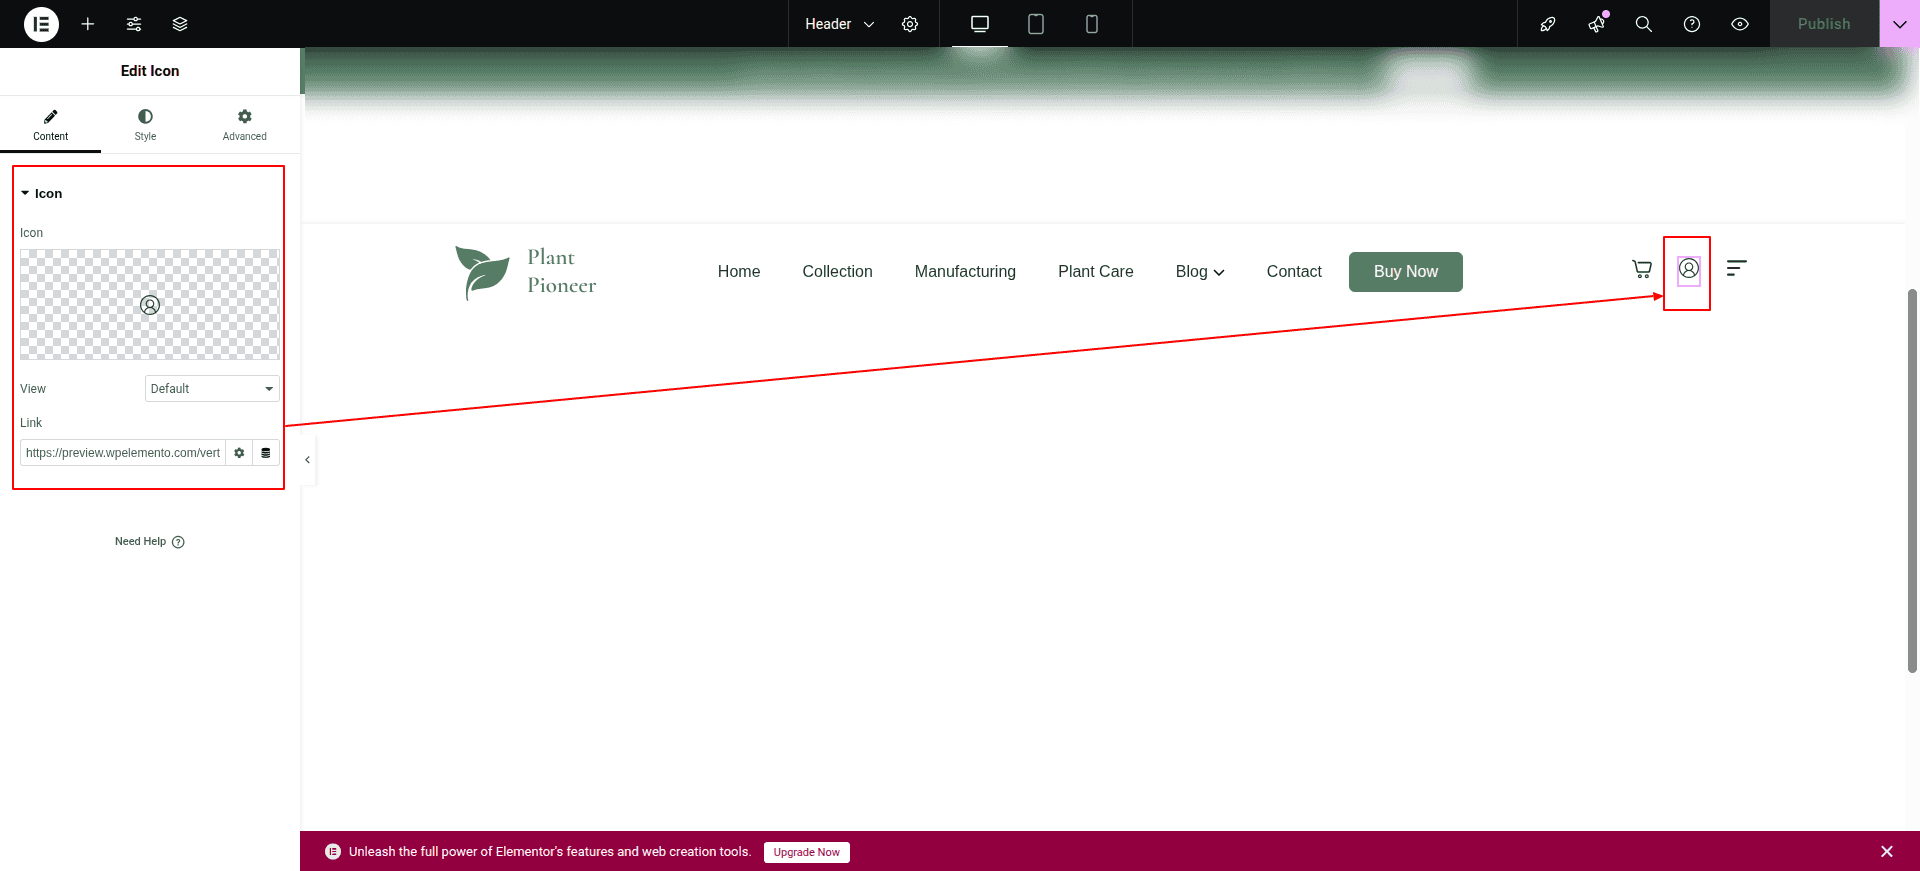
Task: Click the Home menu item
Action: (x=739, y=271)
